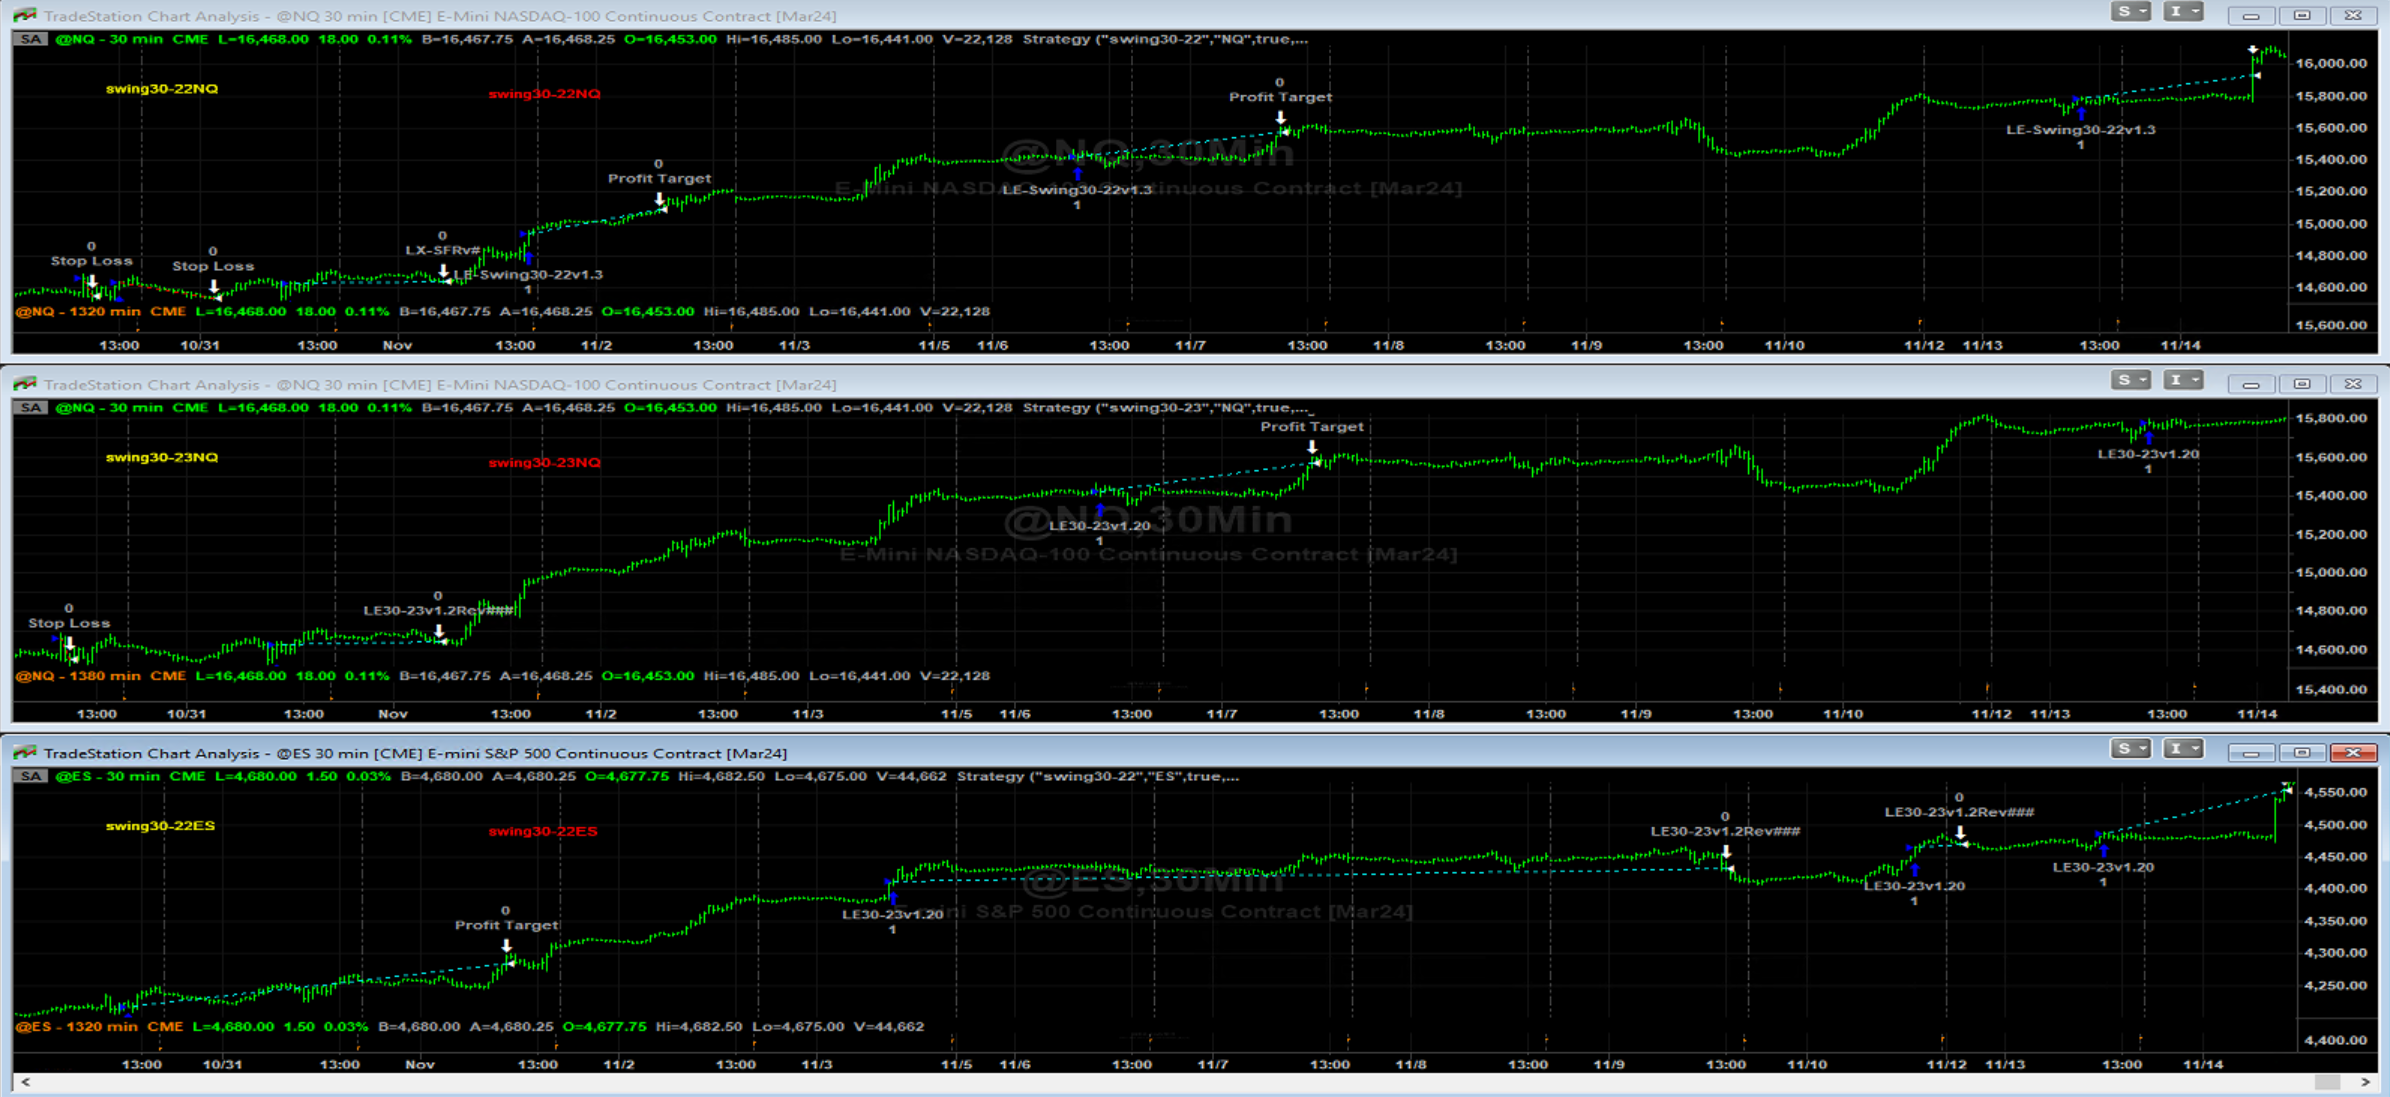Click the scroll-right arrow at bottom
2390x1097 pixels.
coord(2365,1082)
